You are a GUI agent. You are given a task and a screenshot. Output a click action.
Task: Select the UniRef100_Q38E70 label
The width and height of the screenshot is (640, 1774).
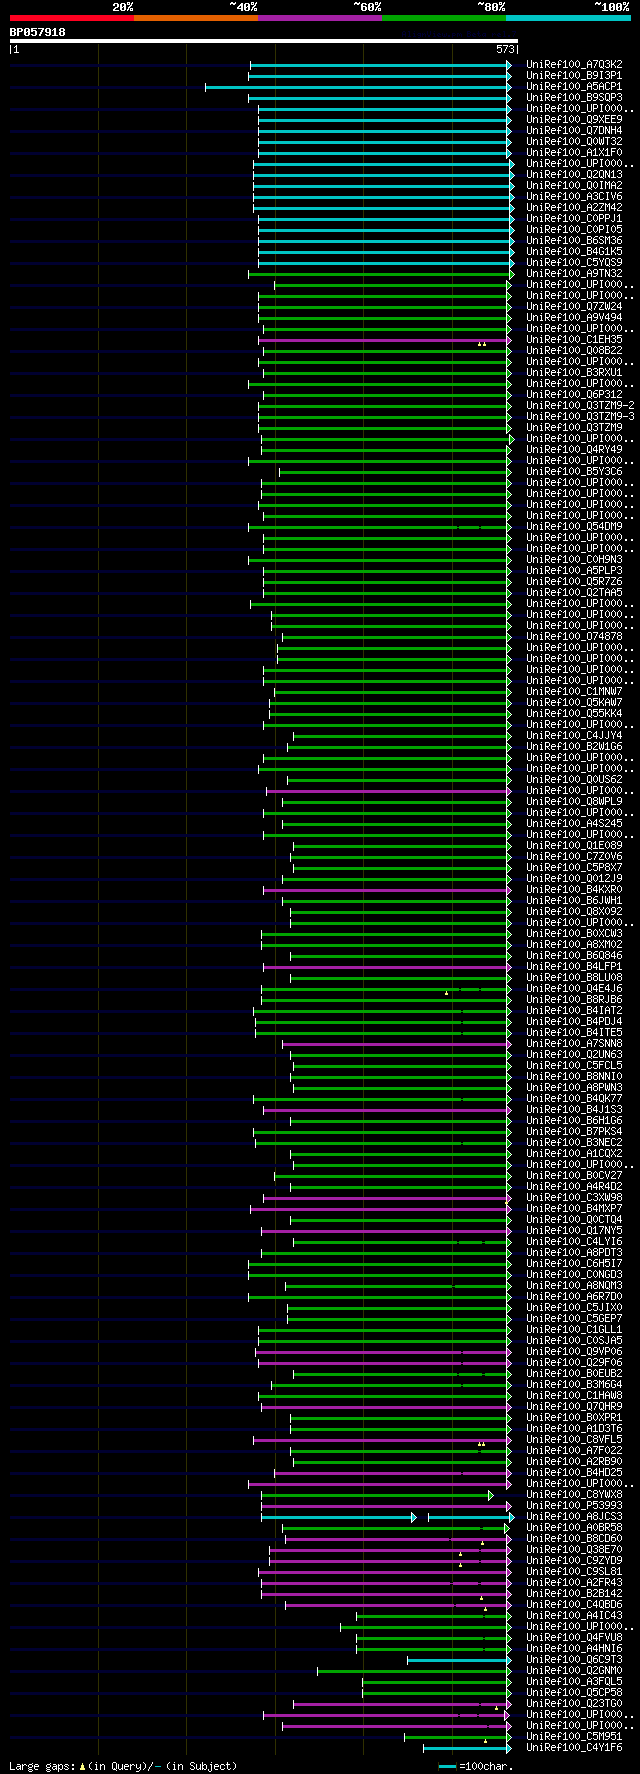(x=574, y=1550)
